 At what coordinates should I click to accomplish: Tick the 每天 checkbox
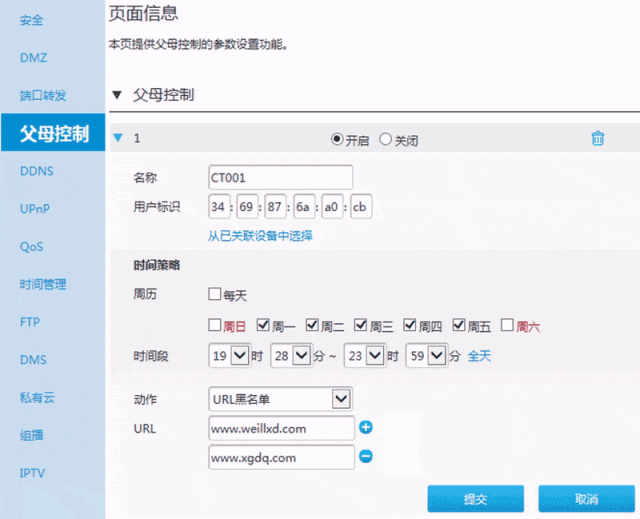[x=215, y=294]
